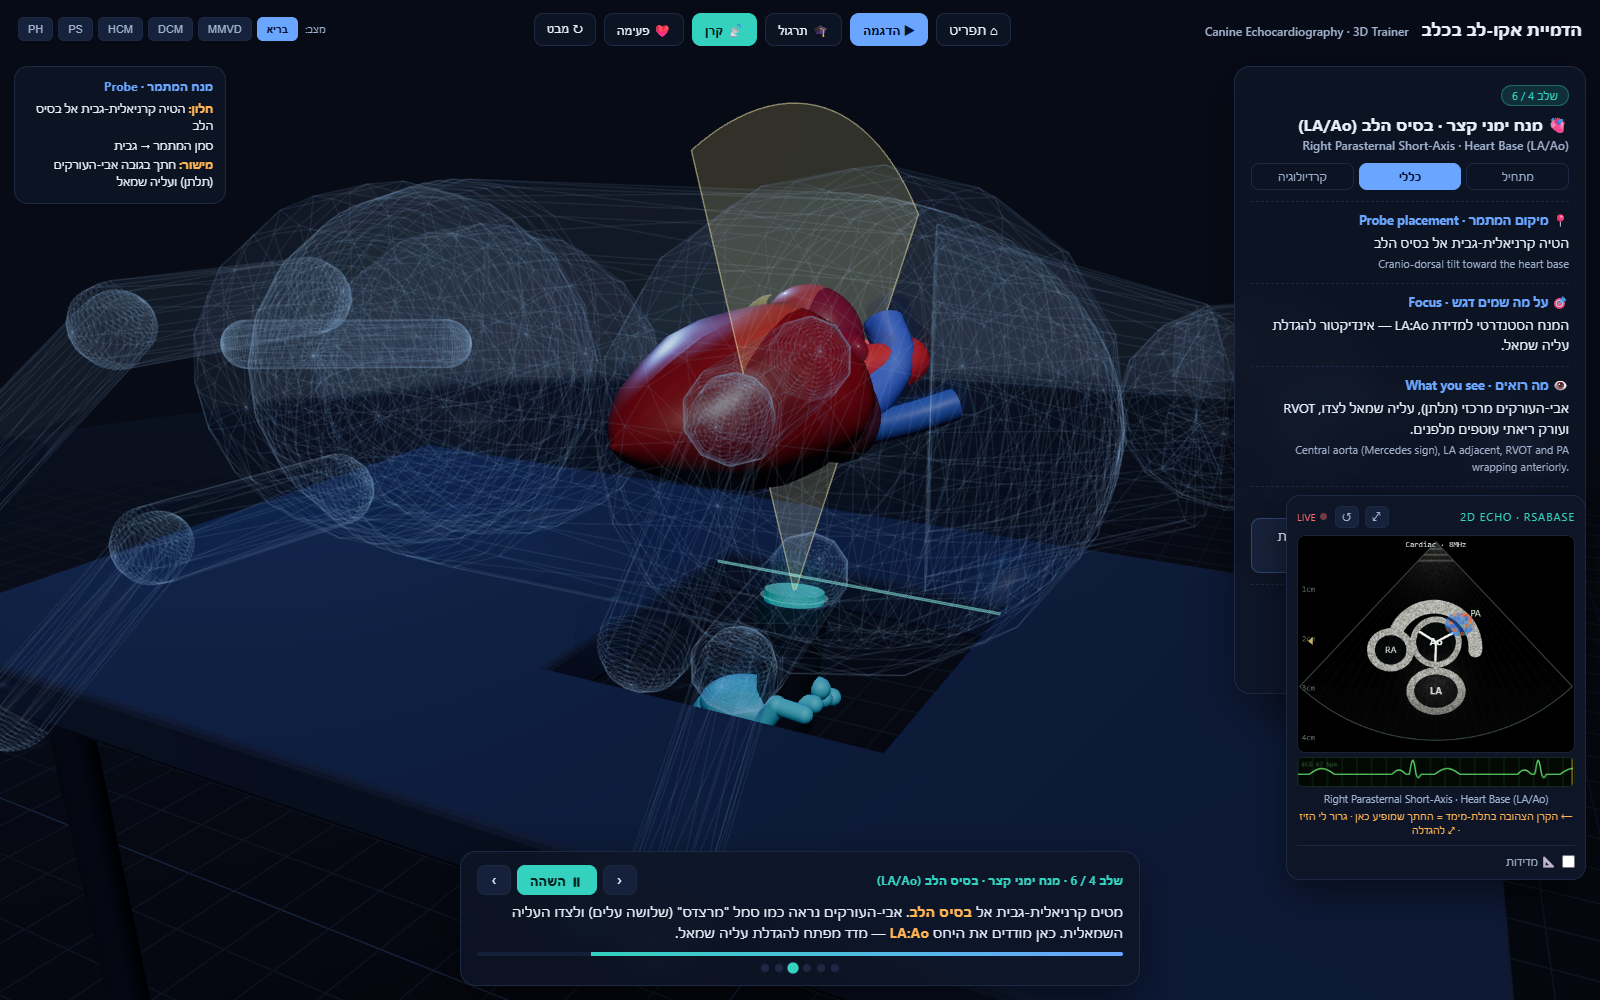Switch condition to DCM
The image size is (1600, 1000).
[170, 29]
